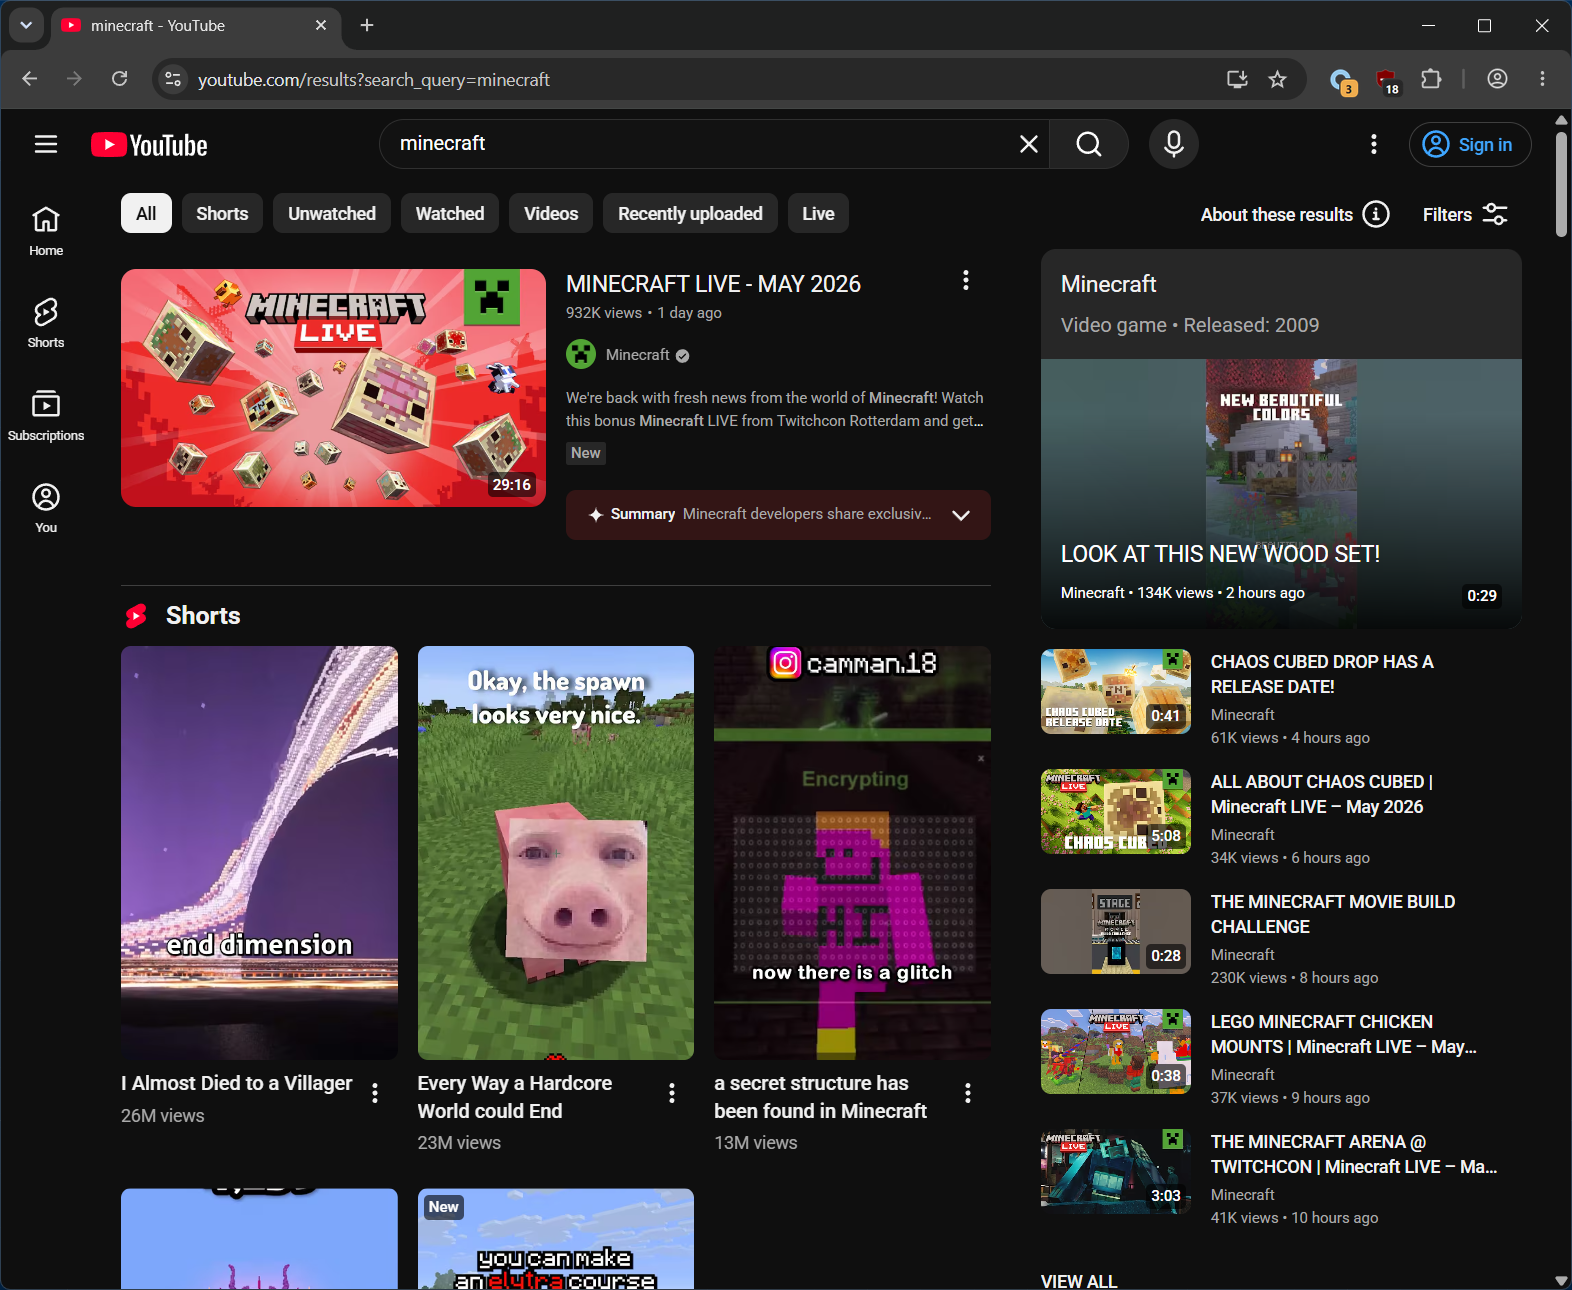This screenshot has height=1290, width=1572.
Task: Open the Chrome three-dot menu
Action: point(1542,79)
